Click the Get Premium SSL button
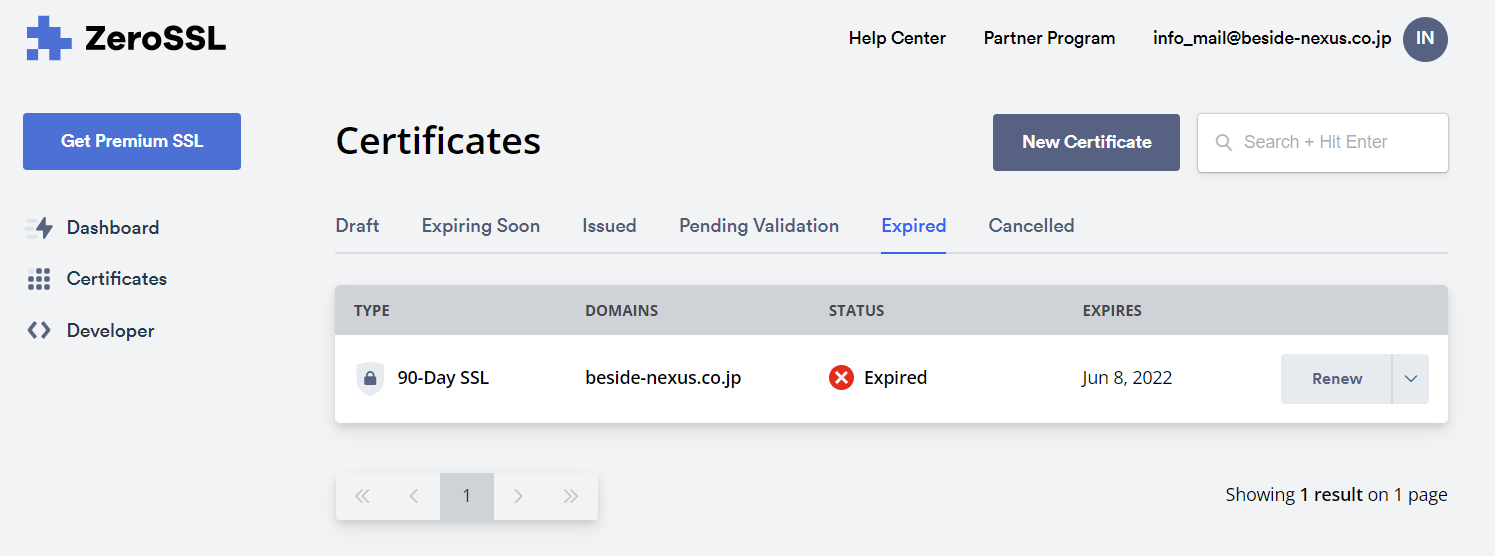 coord(132,142)
